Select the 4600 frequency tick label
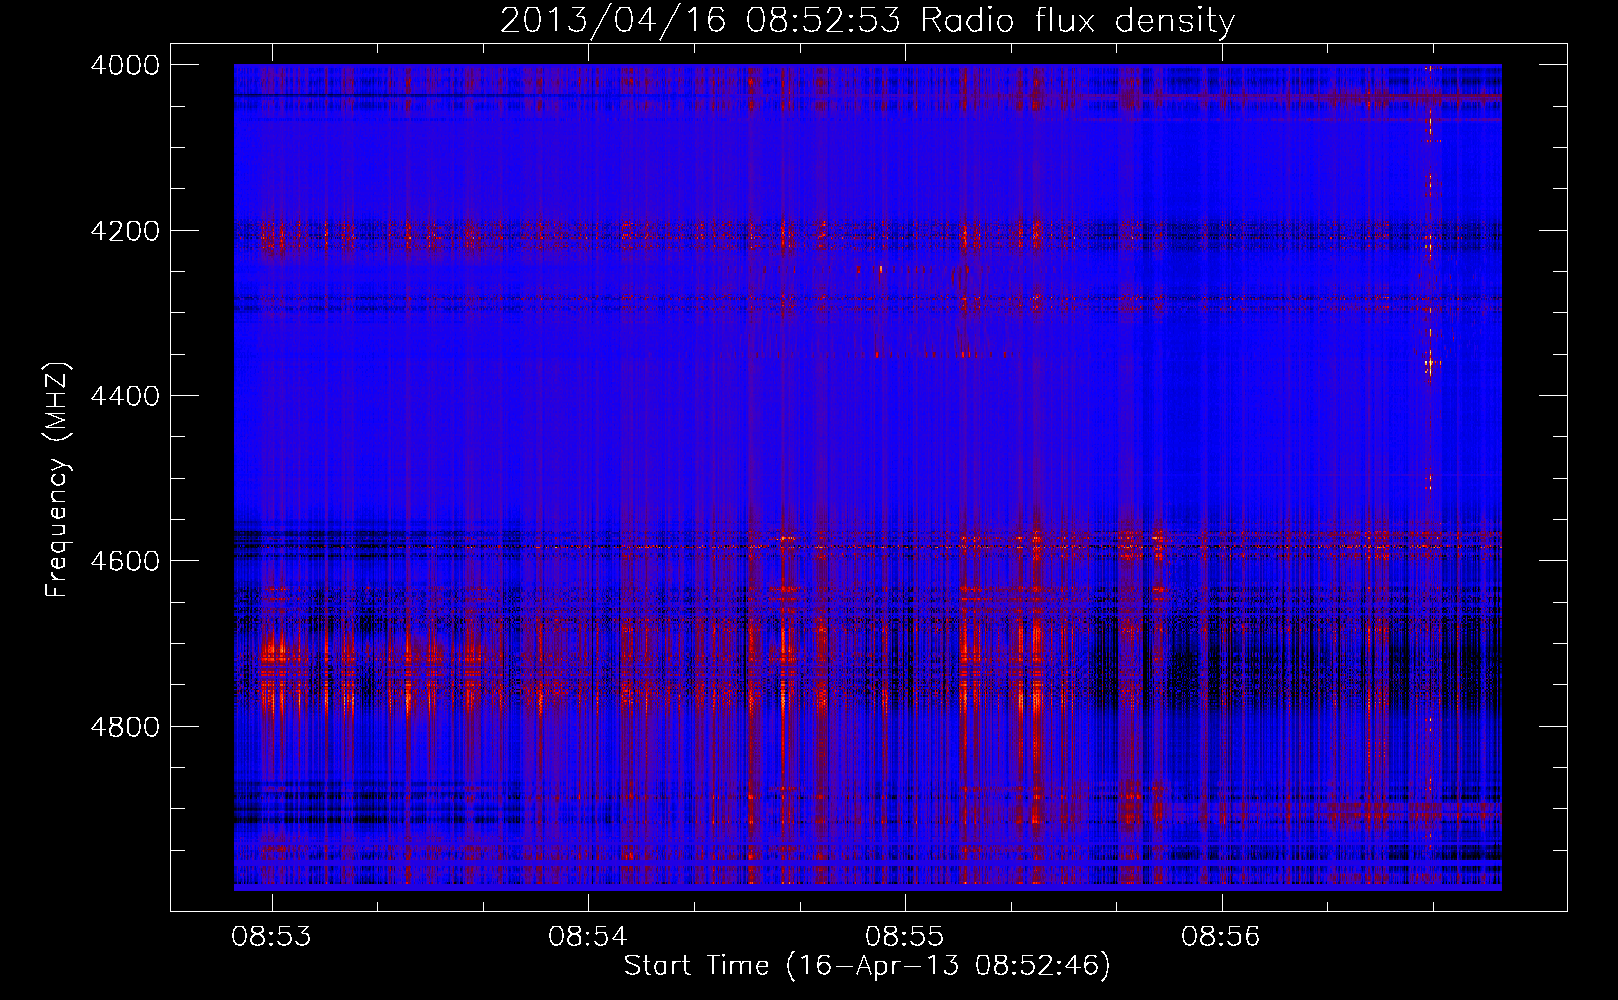Viewport: 1618px width, 1000px height. [x=125, y=561]
